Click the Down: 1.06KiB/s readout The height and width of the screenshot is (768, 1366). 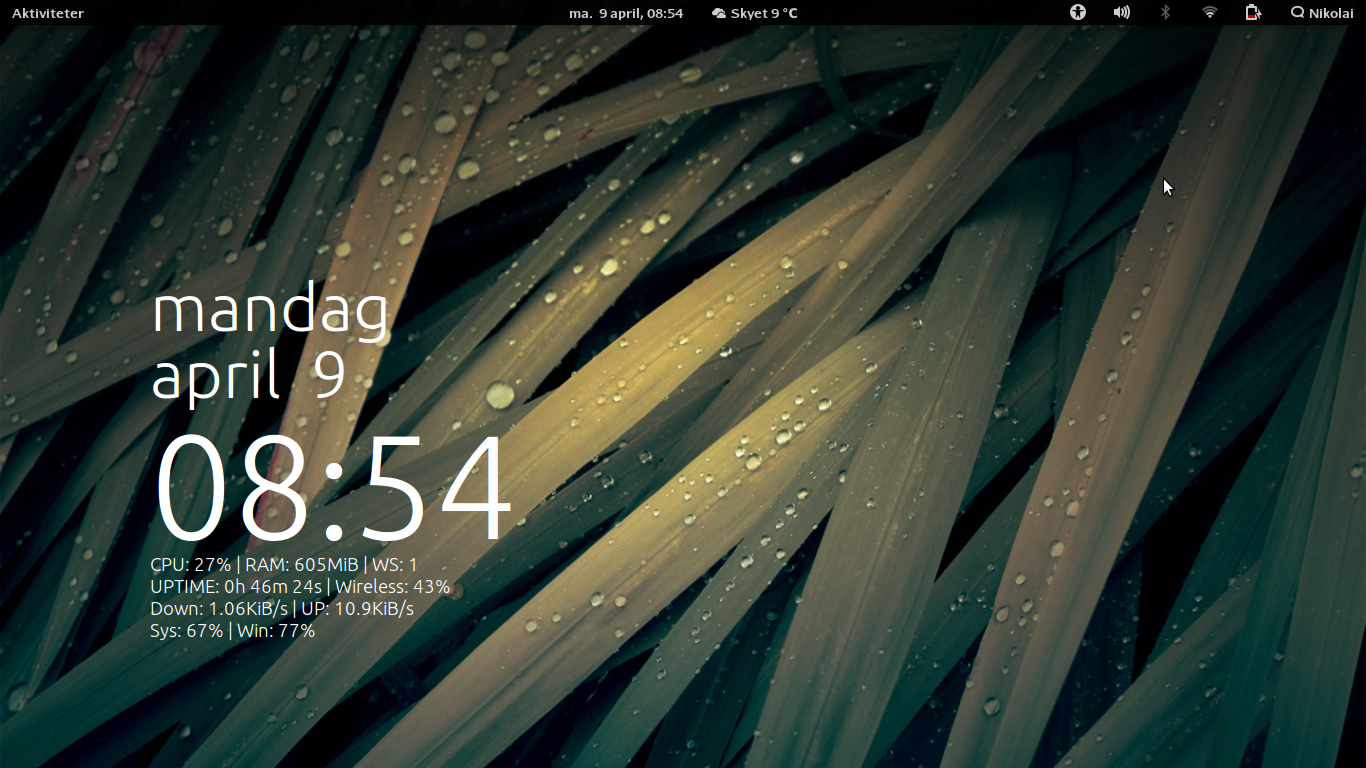coord(219,609)
